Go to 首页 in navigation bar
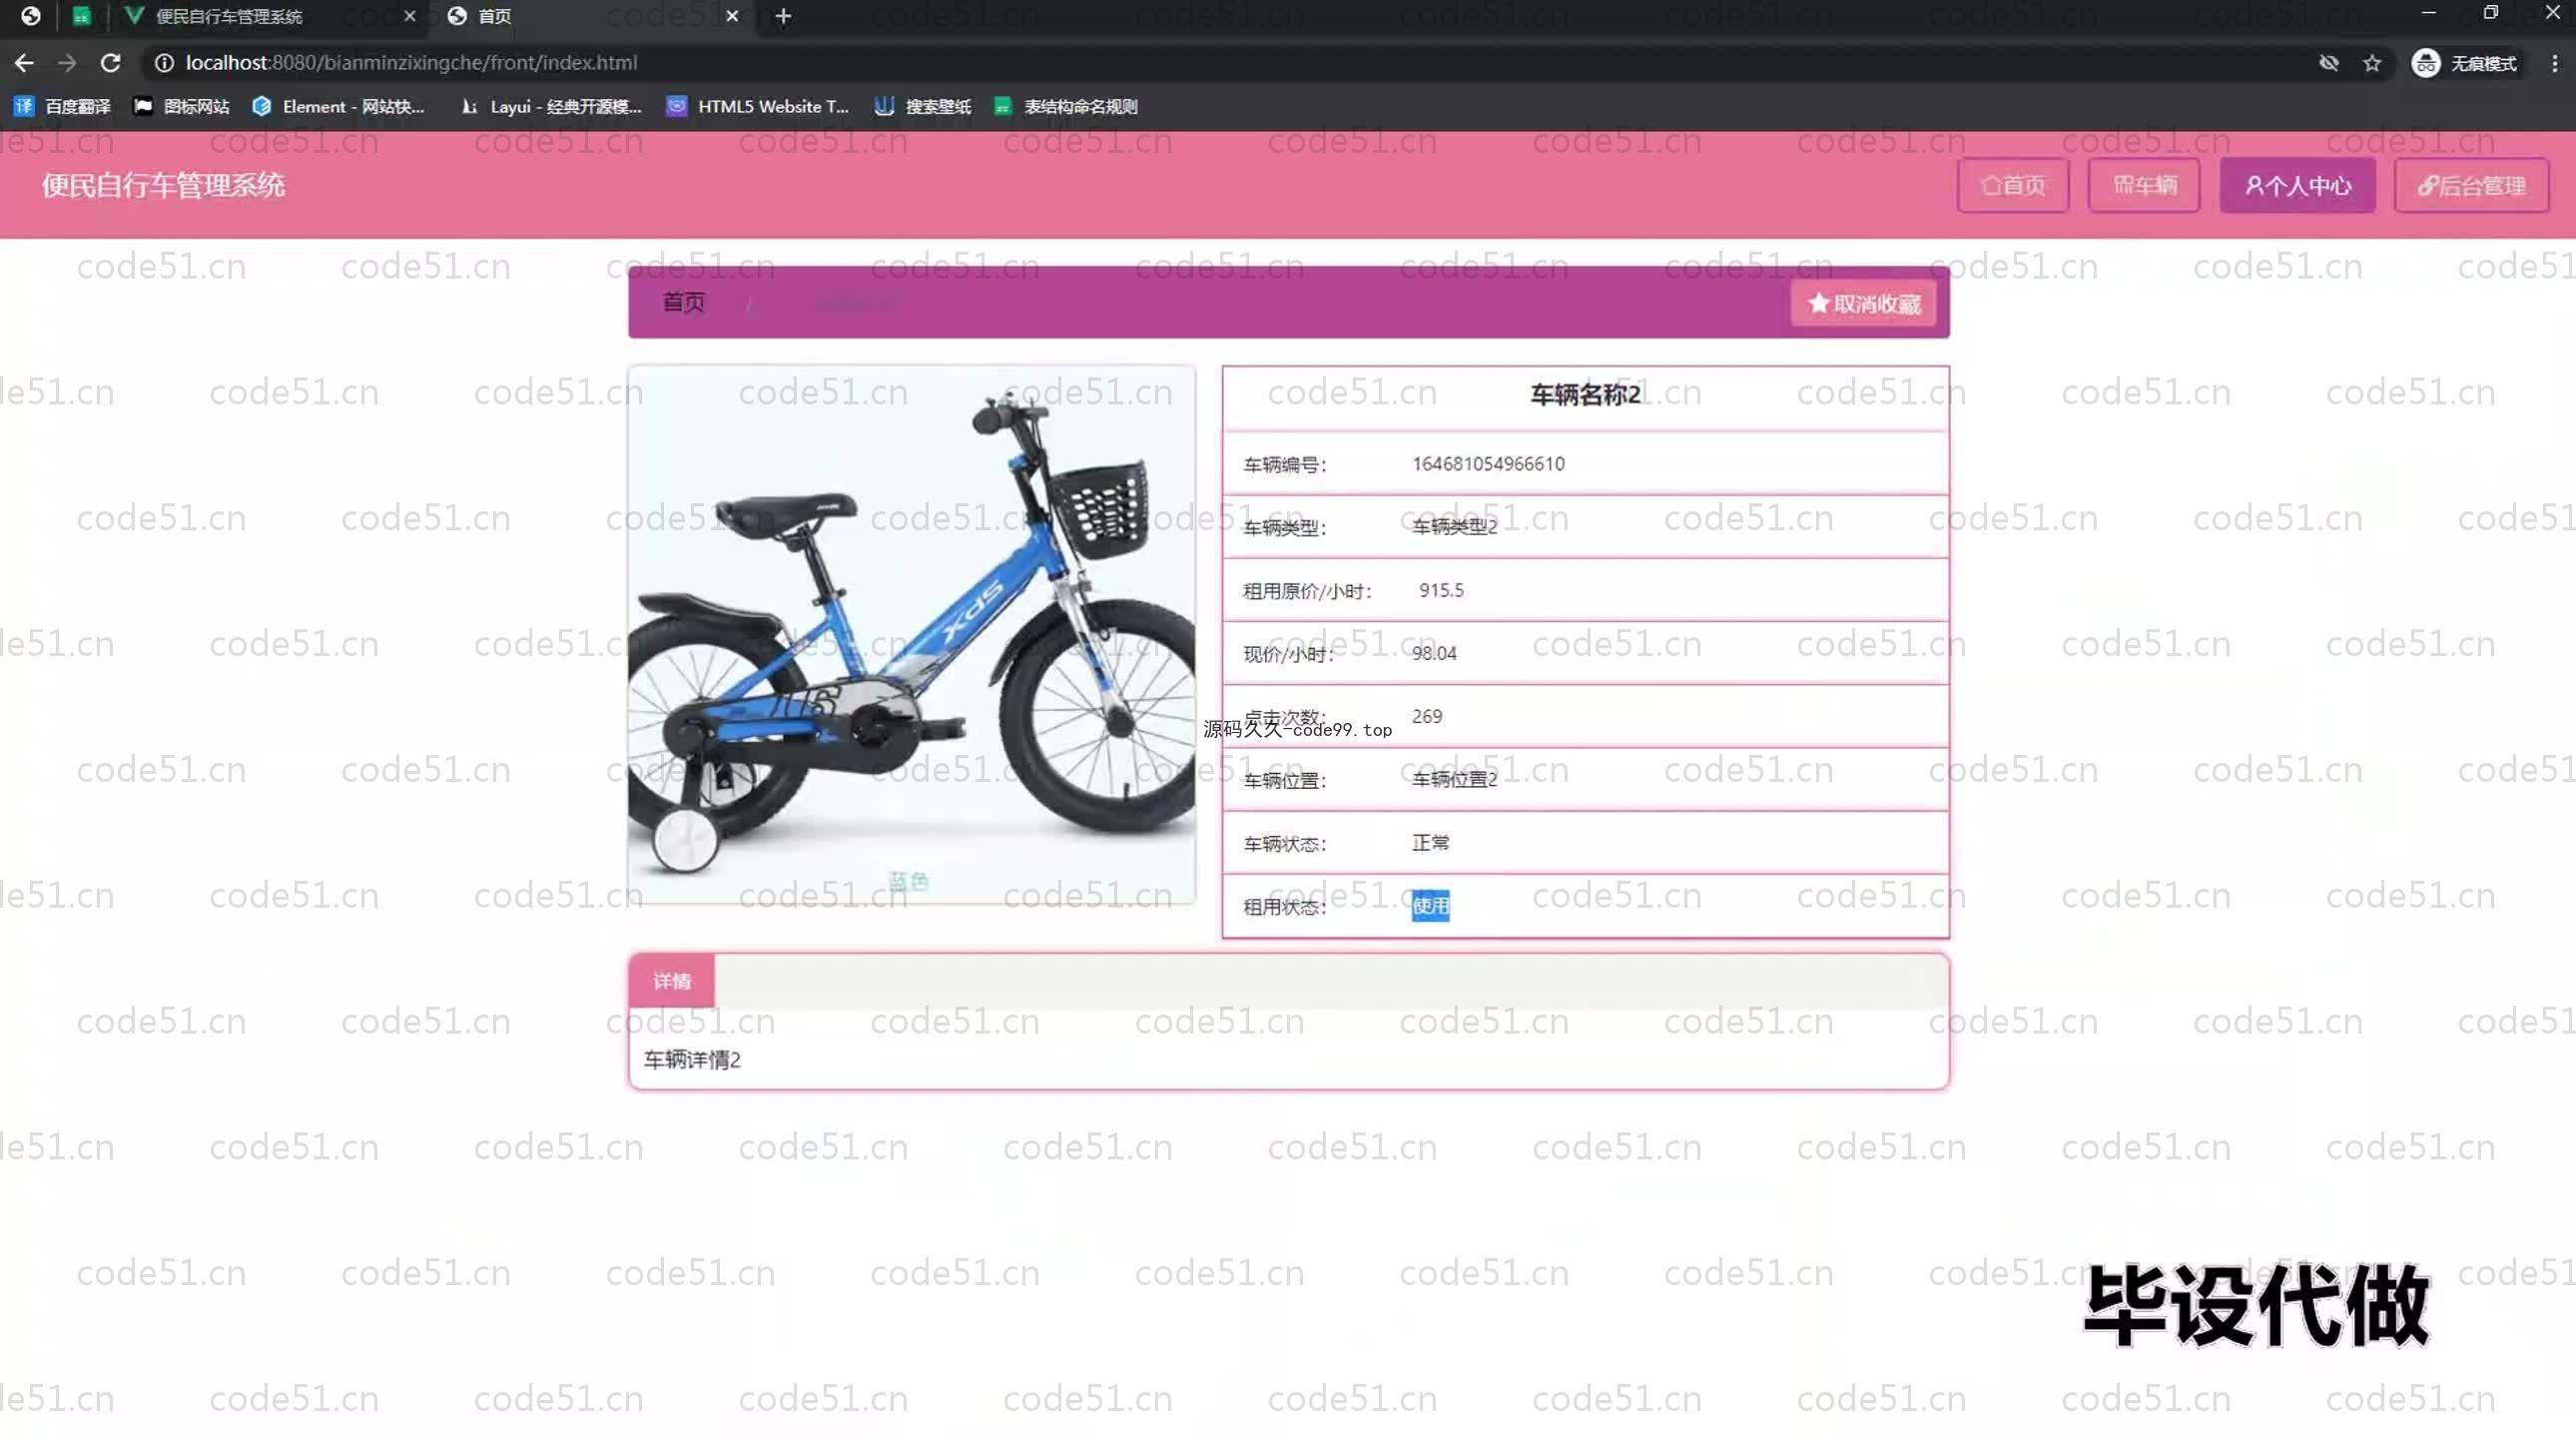 [2012, 185]
